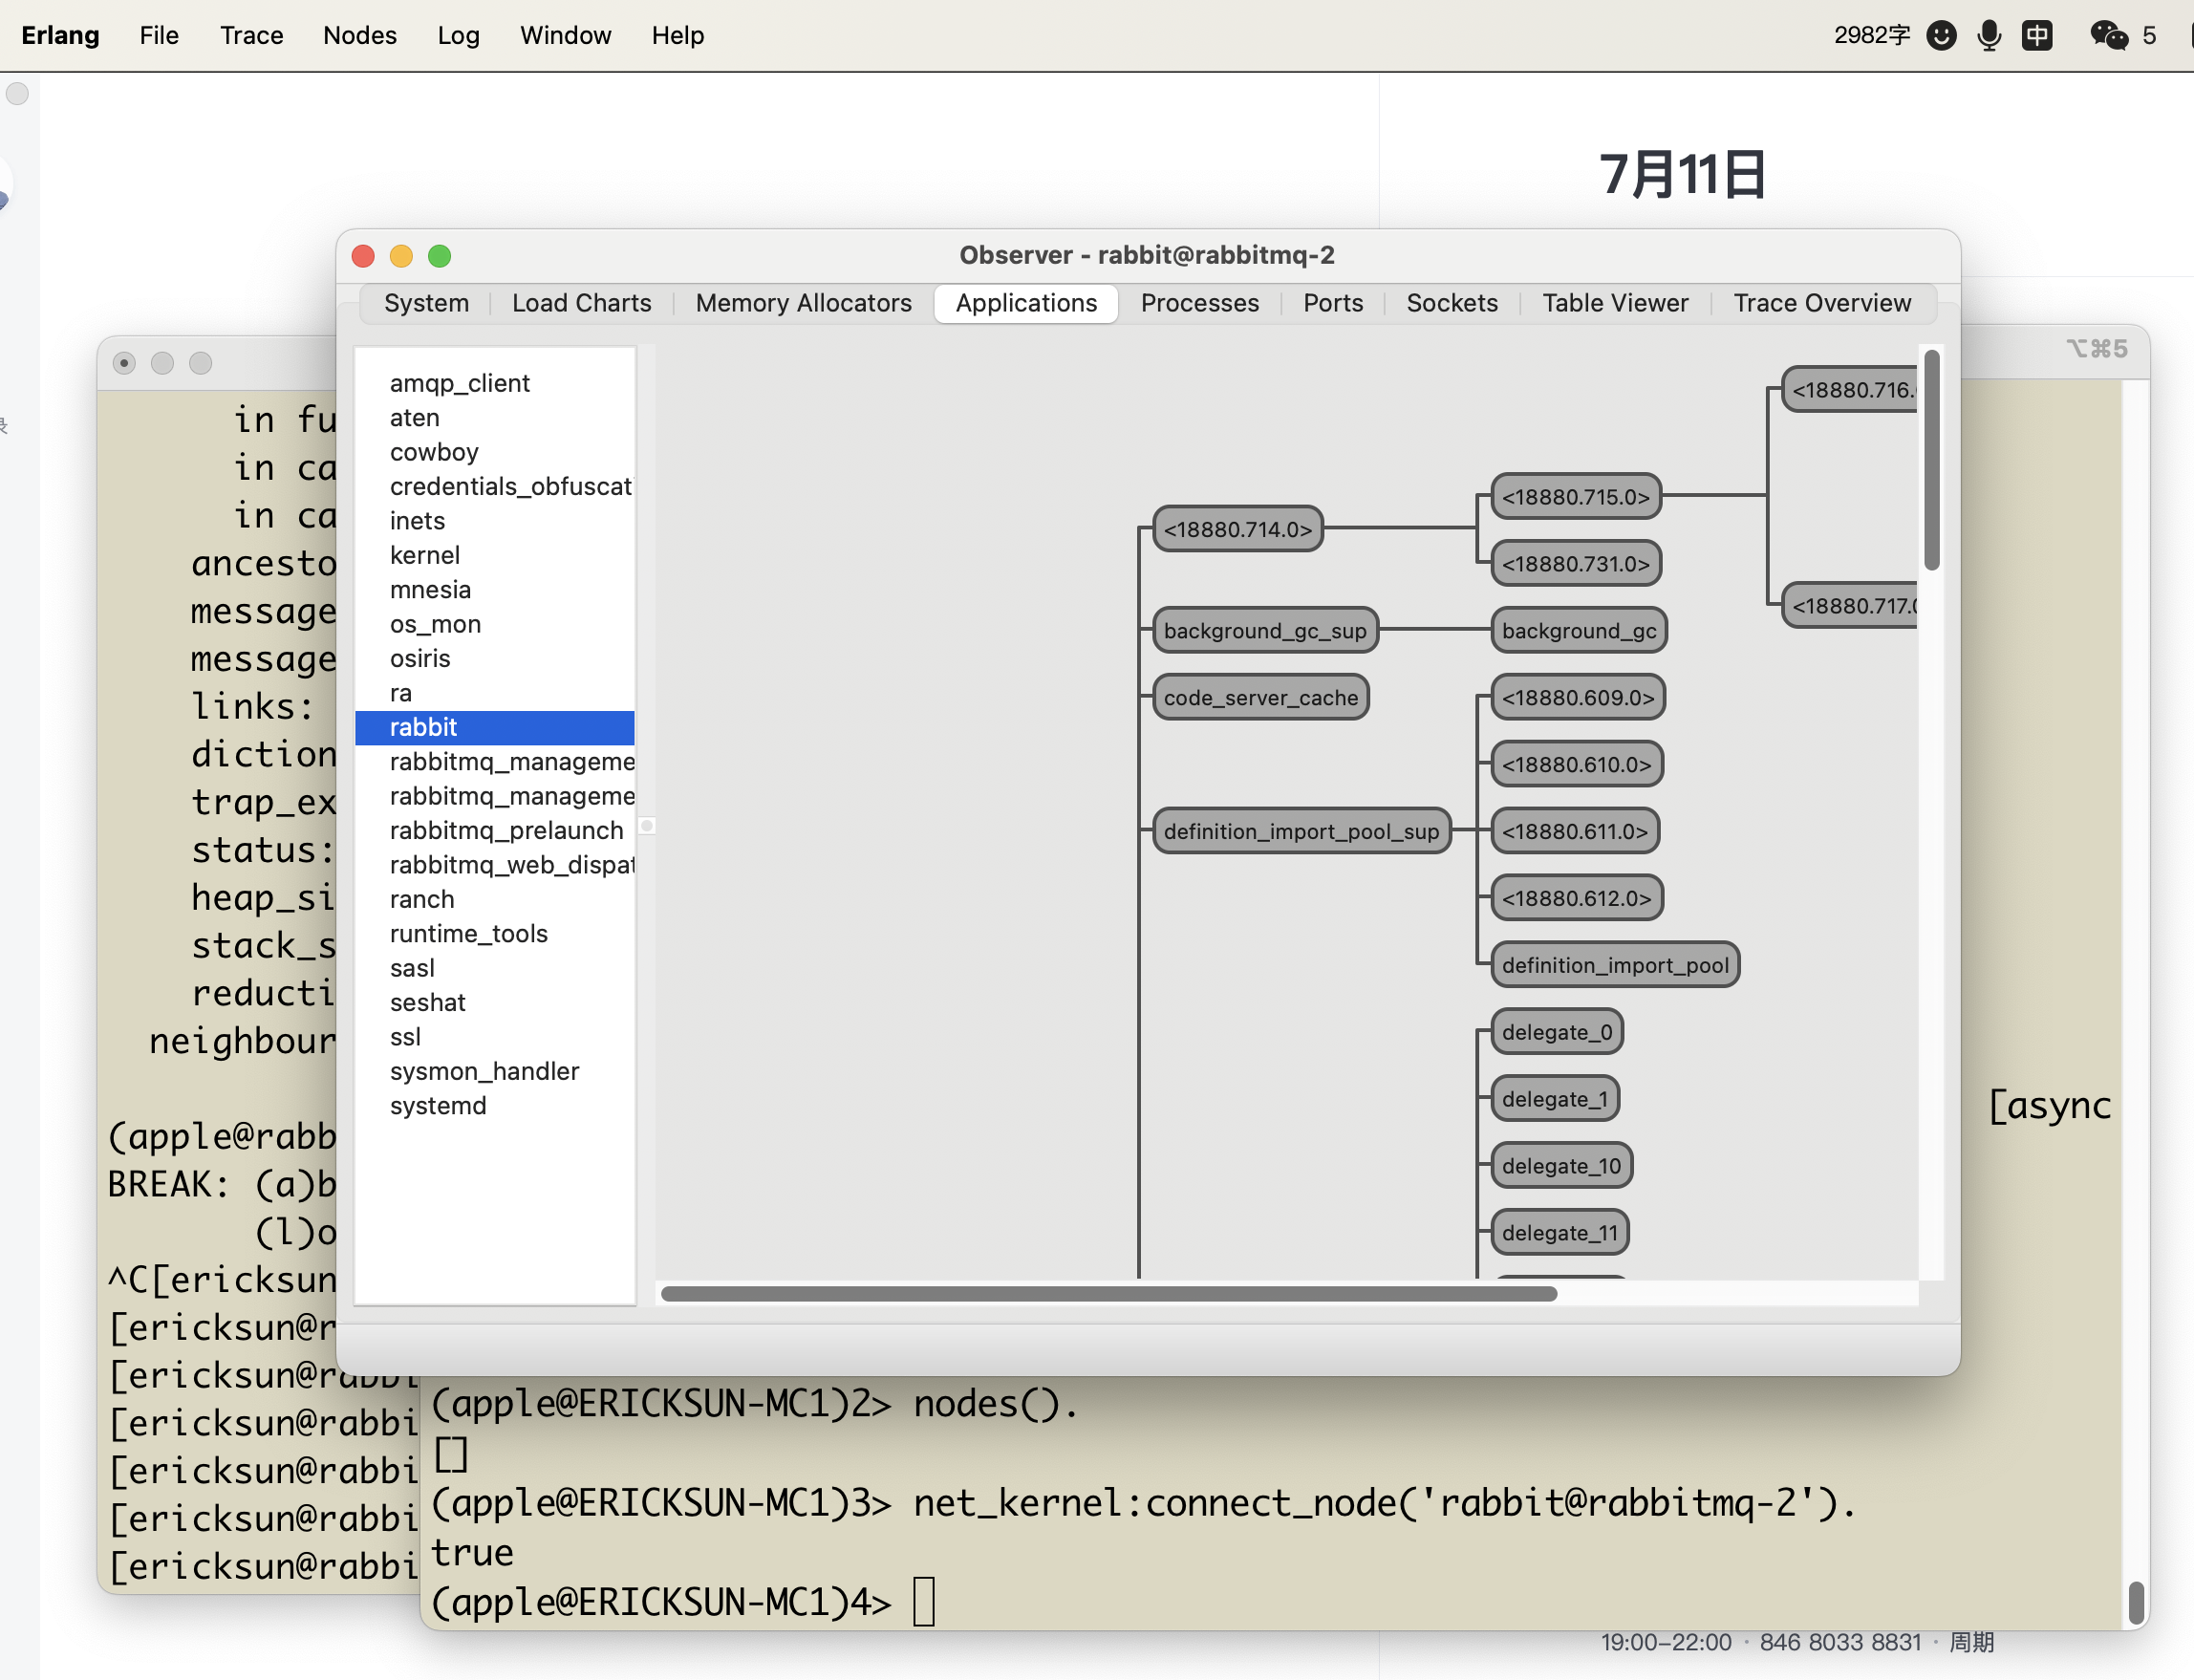This screenshot has width=2194, height=1680.
Task: Open the Help menu
Action: [678, 36]
